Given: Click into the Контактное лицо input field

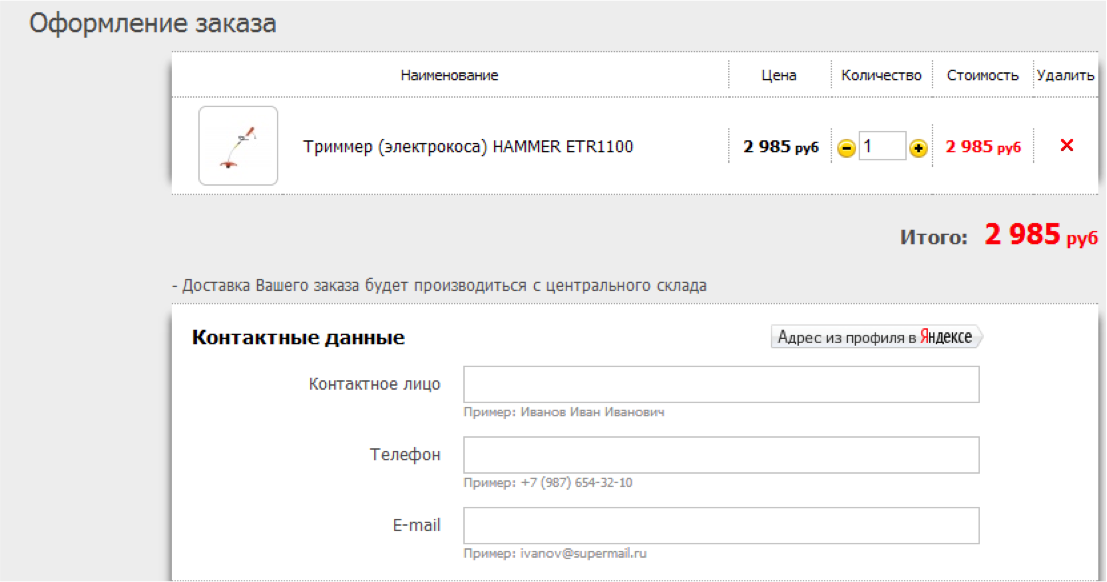Looking at the screenshot, I should click(x=720, y=385).
